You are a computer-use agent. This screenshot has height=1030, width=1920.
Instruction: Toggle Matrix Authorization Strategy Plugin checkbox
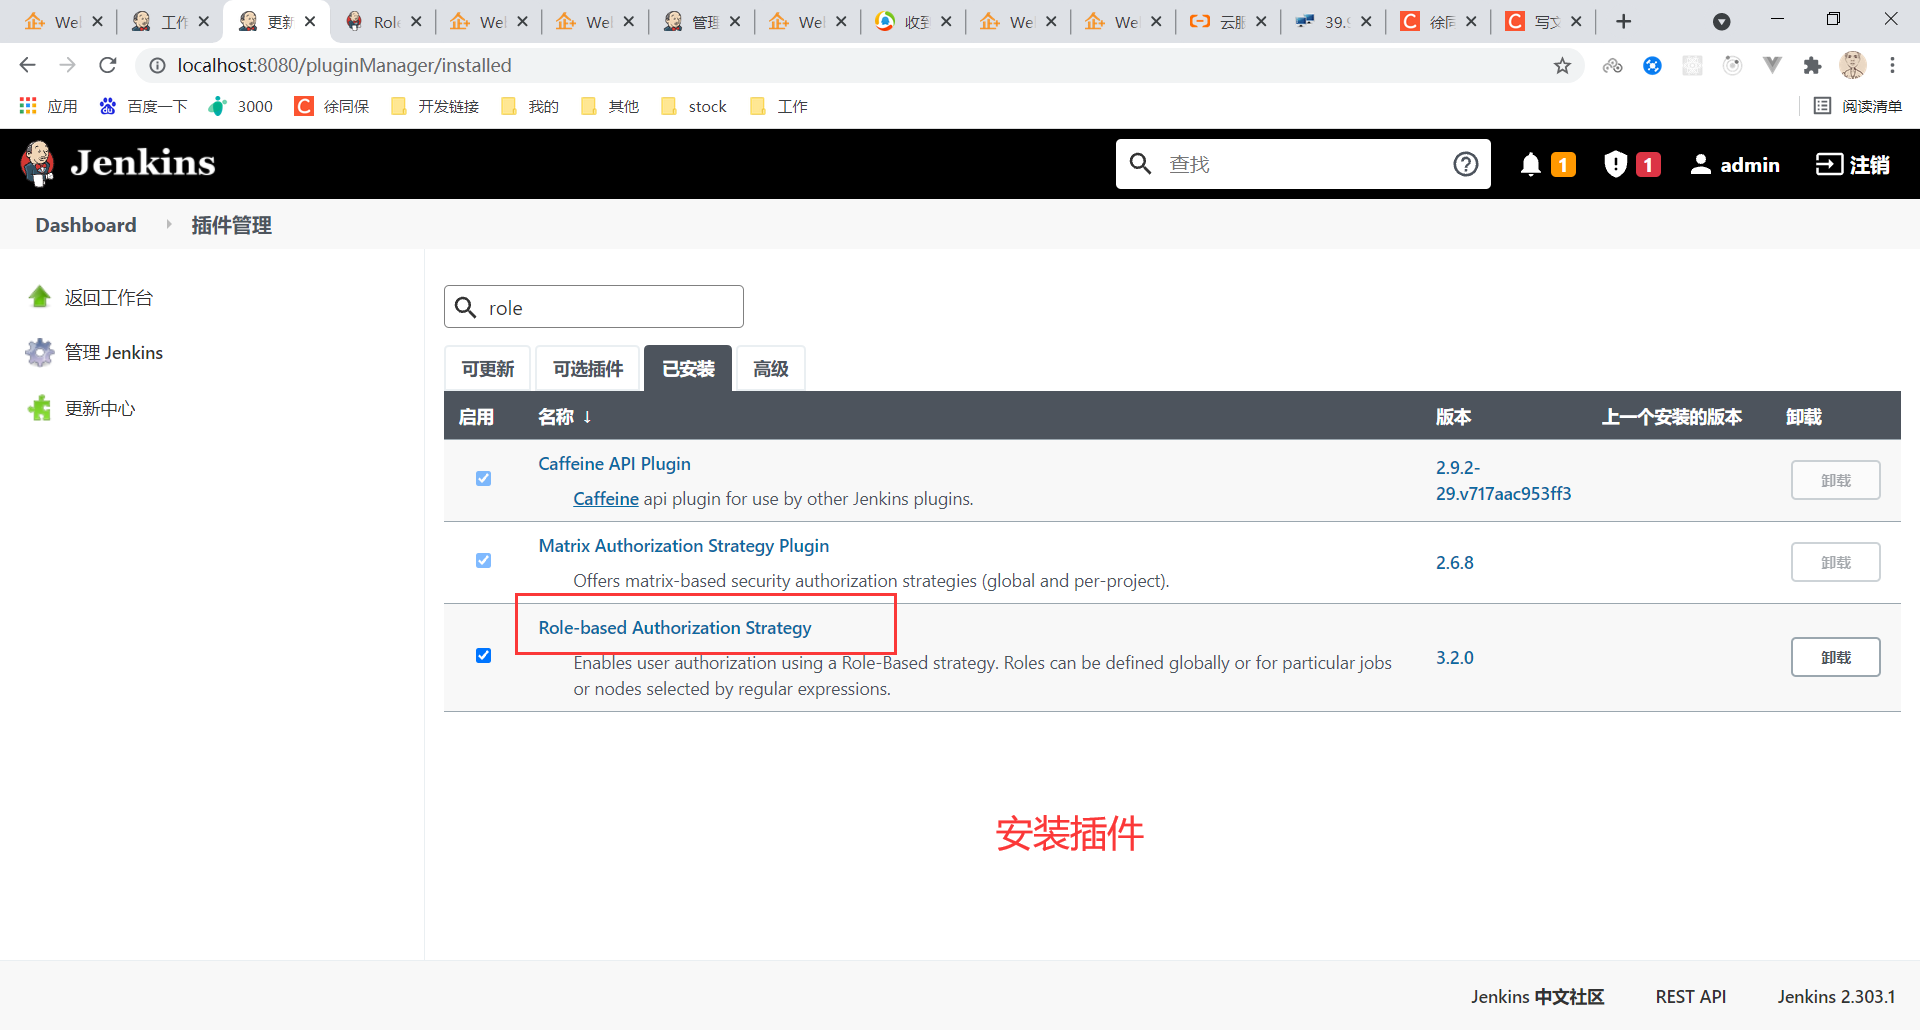(483, 561)
